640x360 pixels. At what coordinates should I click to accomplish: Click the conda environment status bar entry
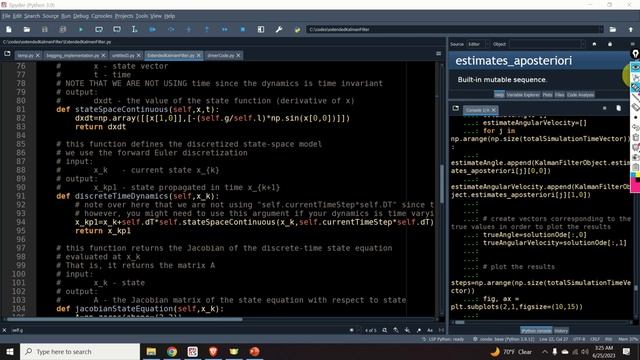click(x=504, y=339)
